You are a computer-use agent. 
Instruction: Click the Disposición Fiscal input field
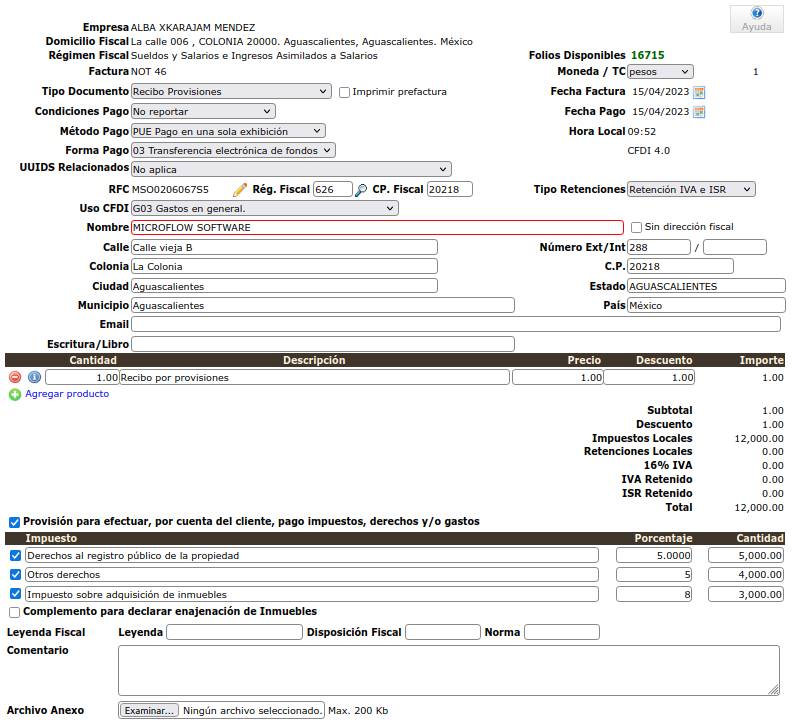pyautogui.click(x=443, y=632)
